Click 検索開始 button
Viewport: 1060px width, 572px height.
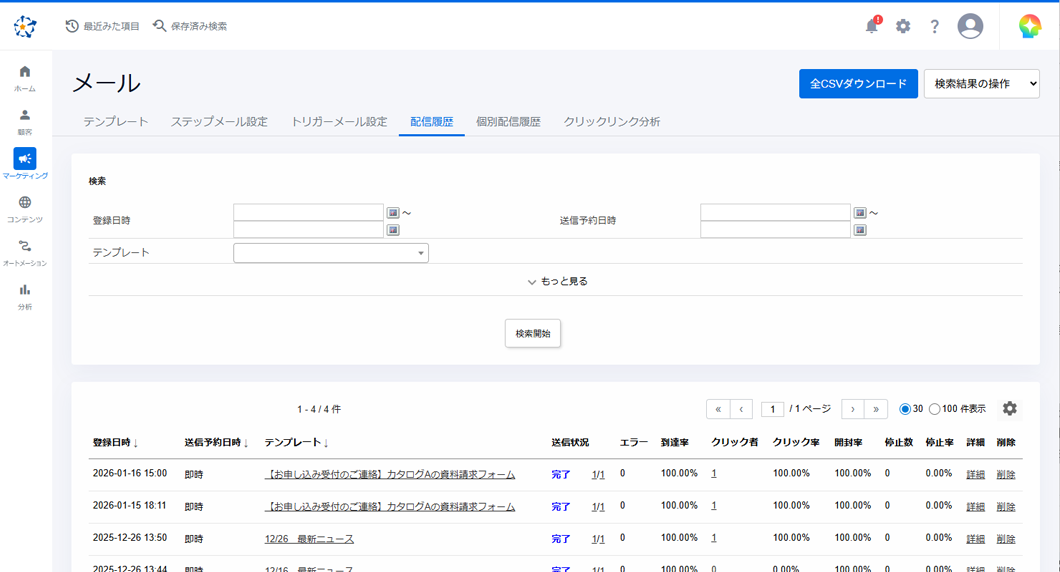(533, 333)
